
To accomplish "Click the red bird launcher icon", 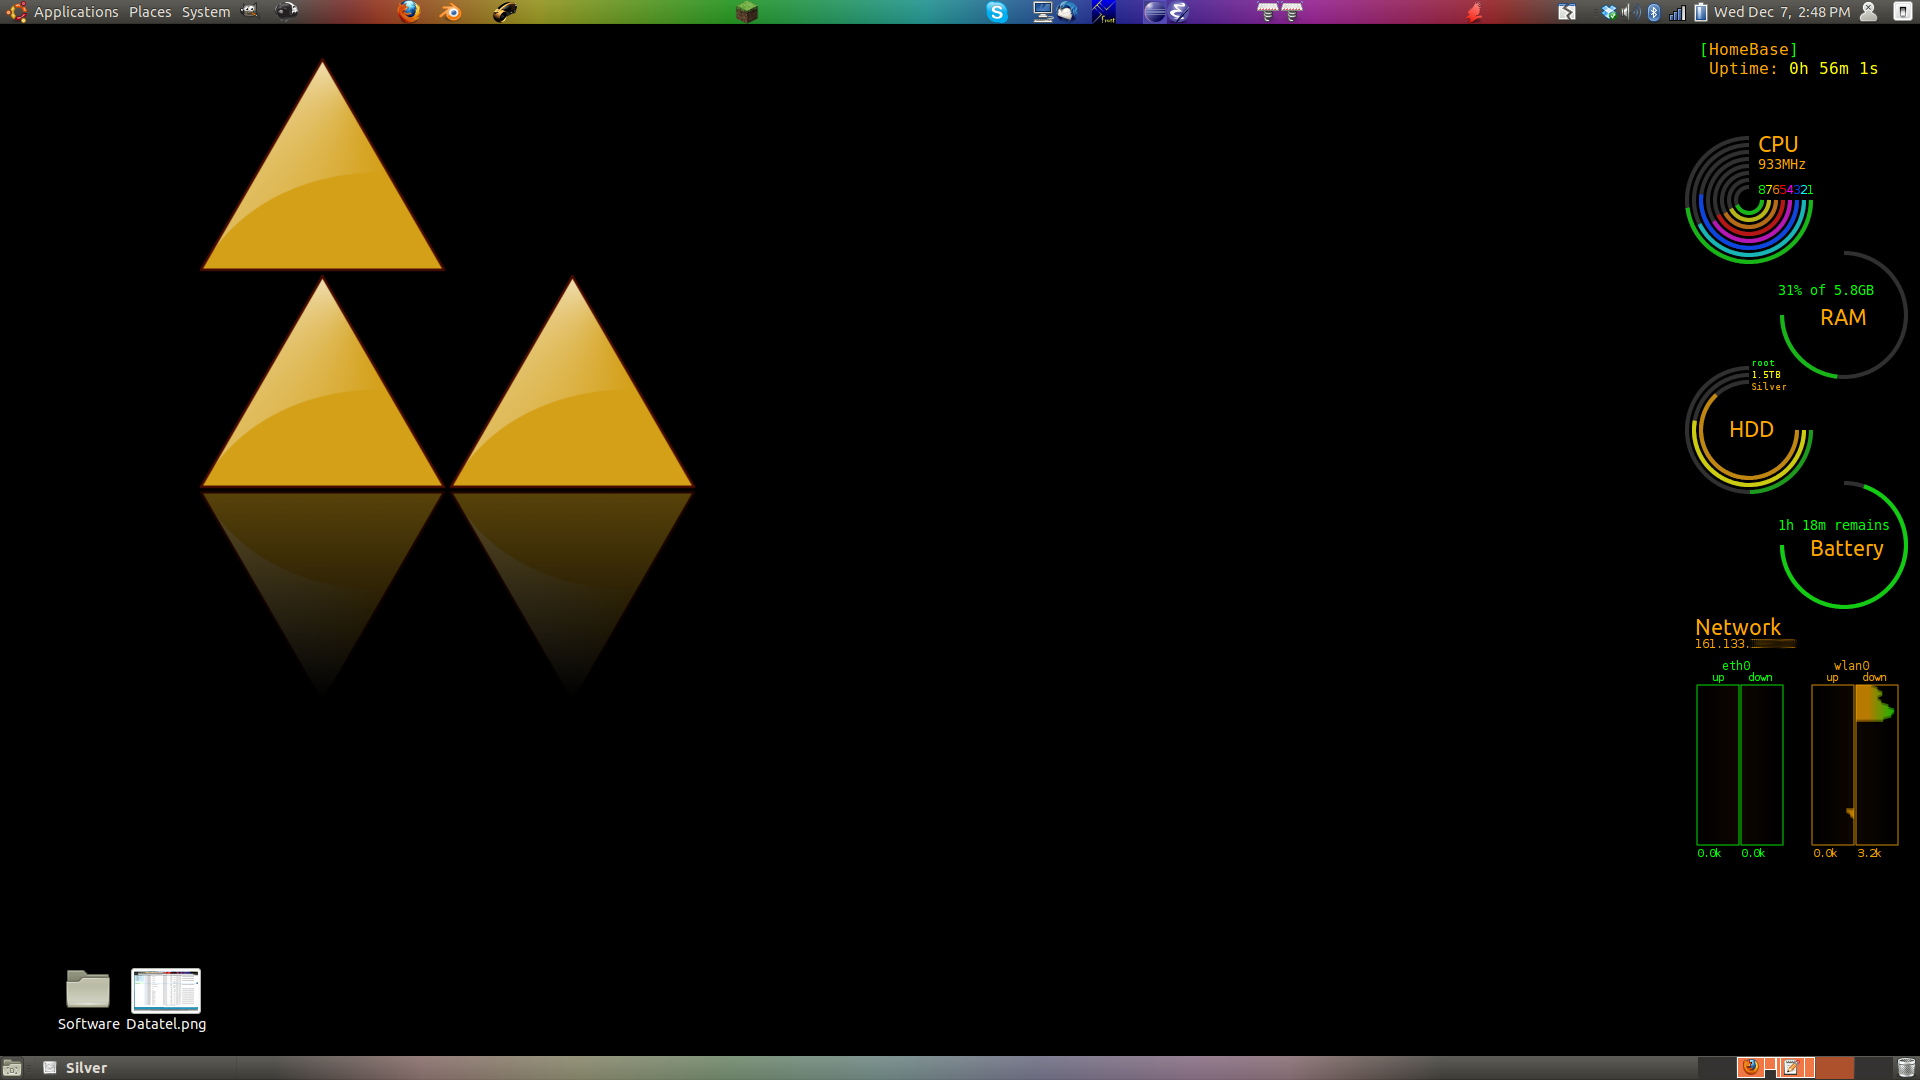I will [x=1474, y=12].
